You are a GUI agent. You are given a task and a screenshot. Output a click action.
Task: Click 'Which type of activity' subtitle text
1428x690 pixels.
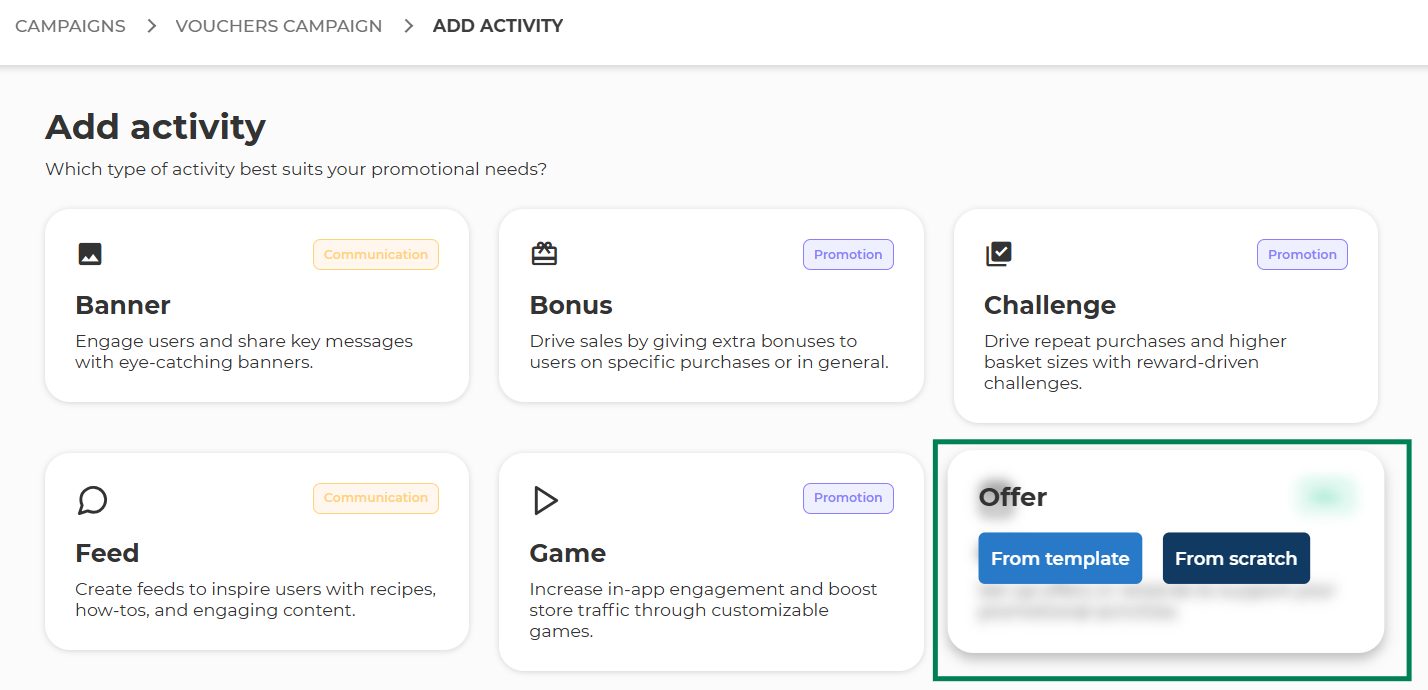(296, 169)
